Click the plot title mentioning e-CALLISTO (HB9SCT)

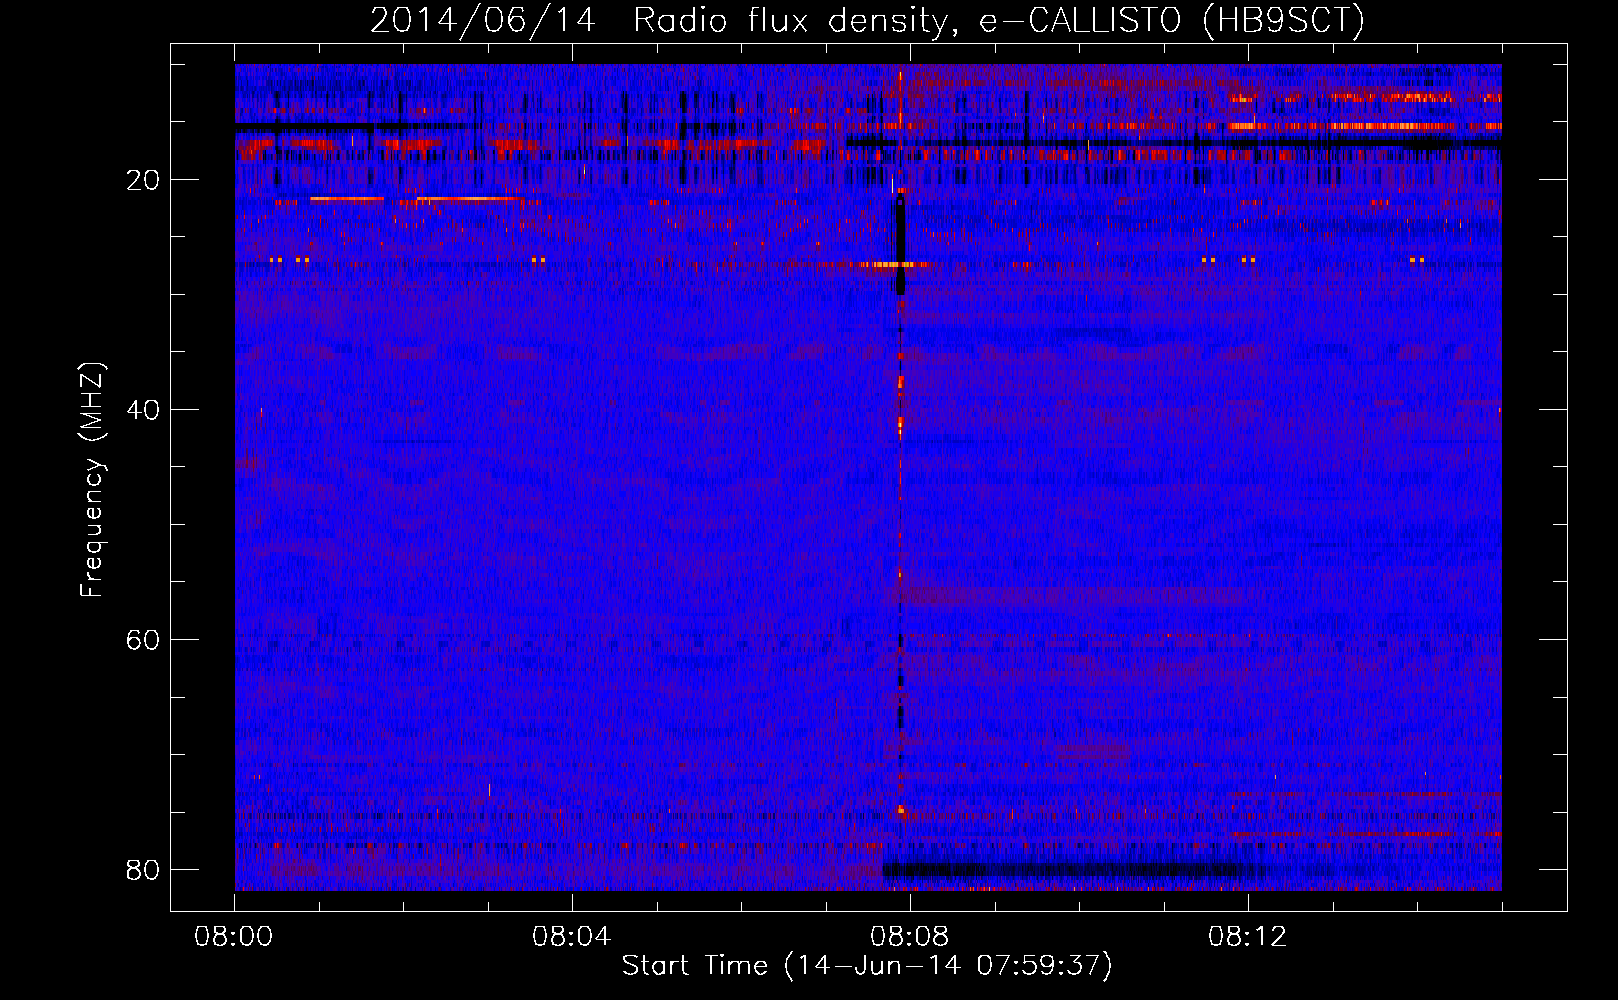(x=867, y=20)
